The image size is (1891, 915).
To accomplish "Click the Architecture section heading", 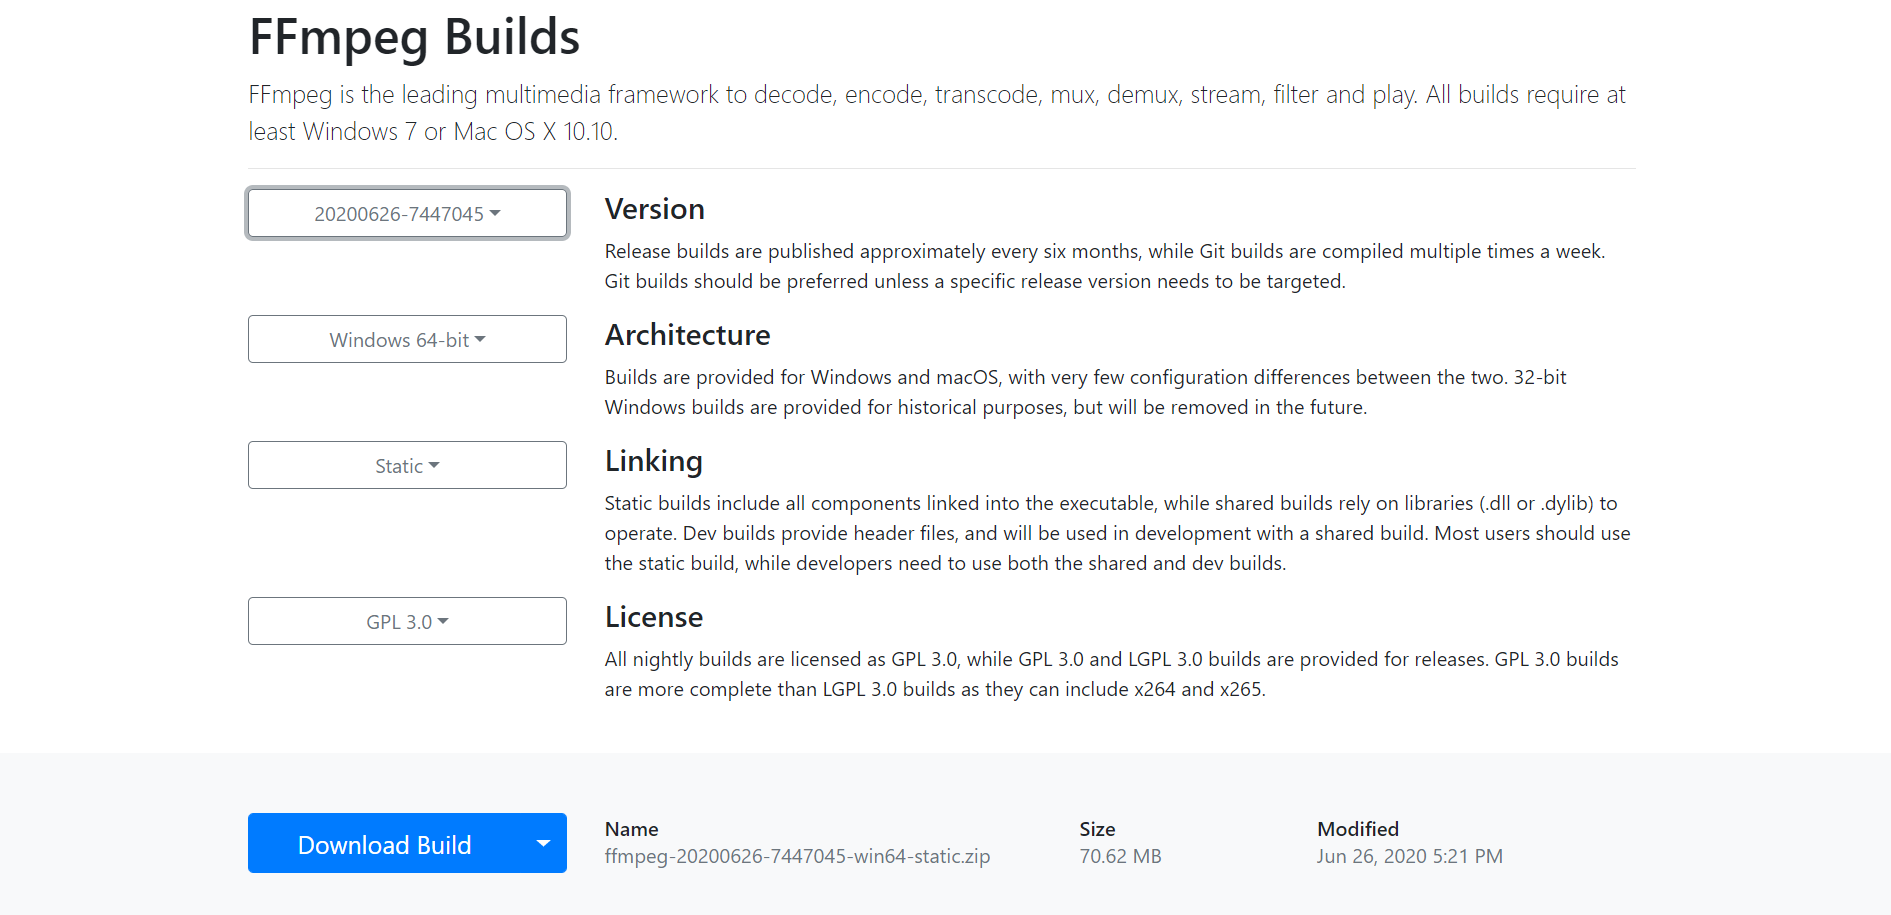I will coord(687,335).
